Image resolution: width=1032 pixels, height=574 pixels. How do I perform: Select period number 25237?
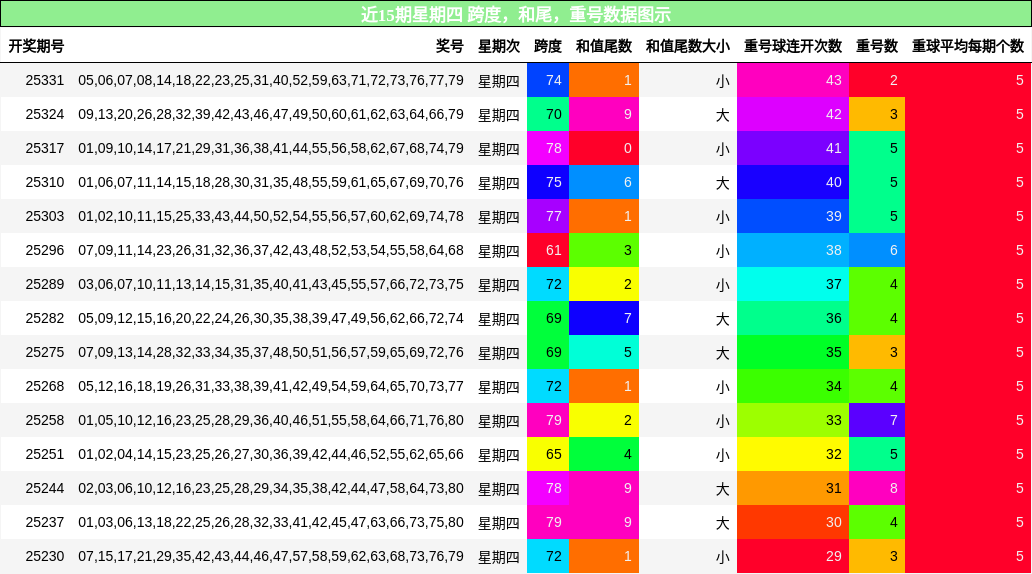pyautogui.click(x=45, y=523)
